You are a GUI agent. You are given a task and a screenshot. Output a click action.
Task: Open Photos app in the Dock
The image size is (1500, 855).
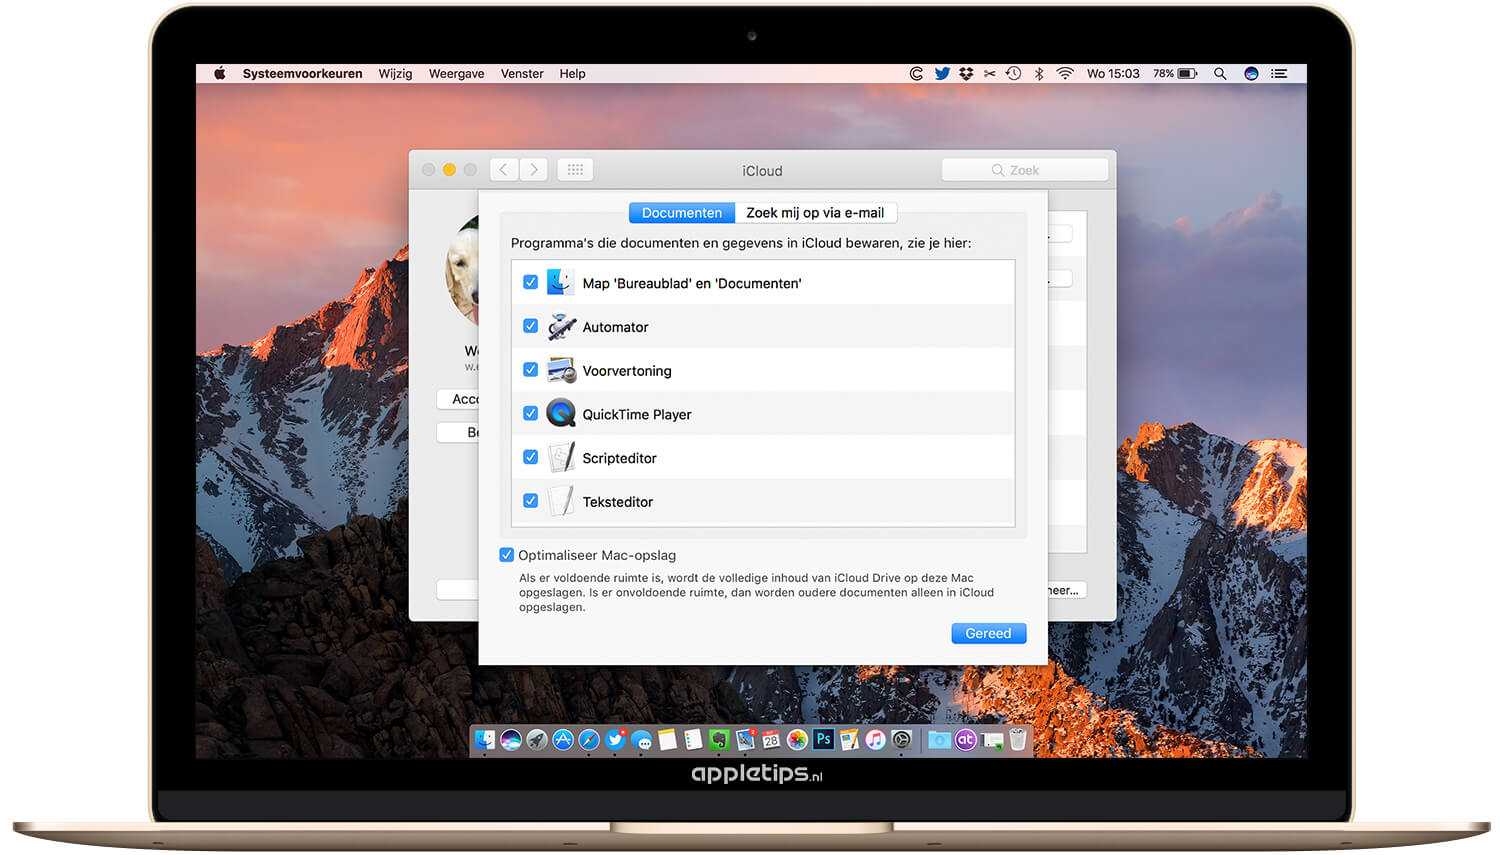[x=797, y=740]
